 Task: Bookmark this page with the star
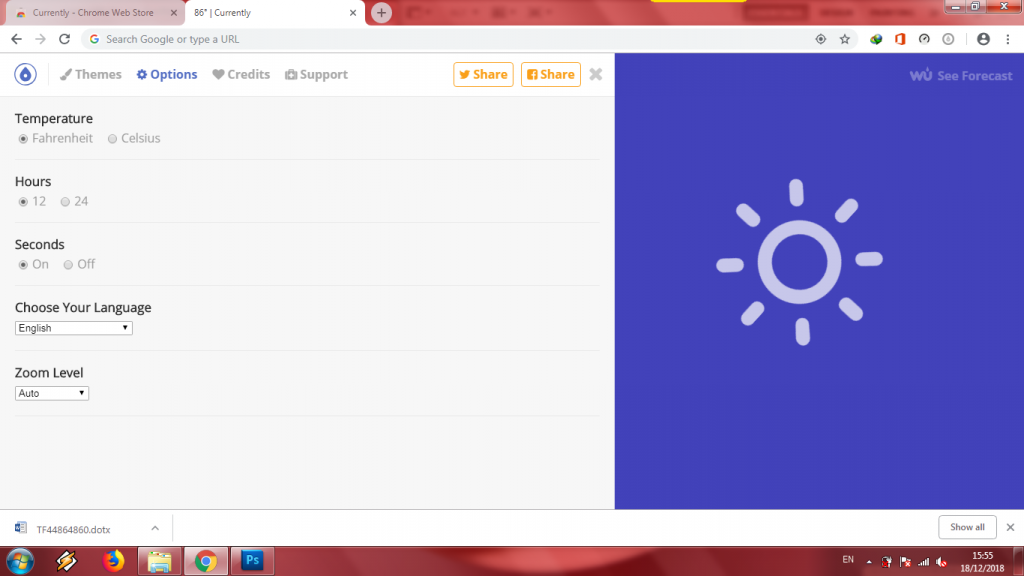tap(844, 39)
